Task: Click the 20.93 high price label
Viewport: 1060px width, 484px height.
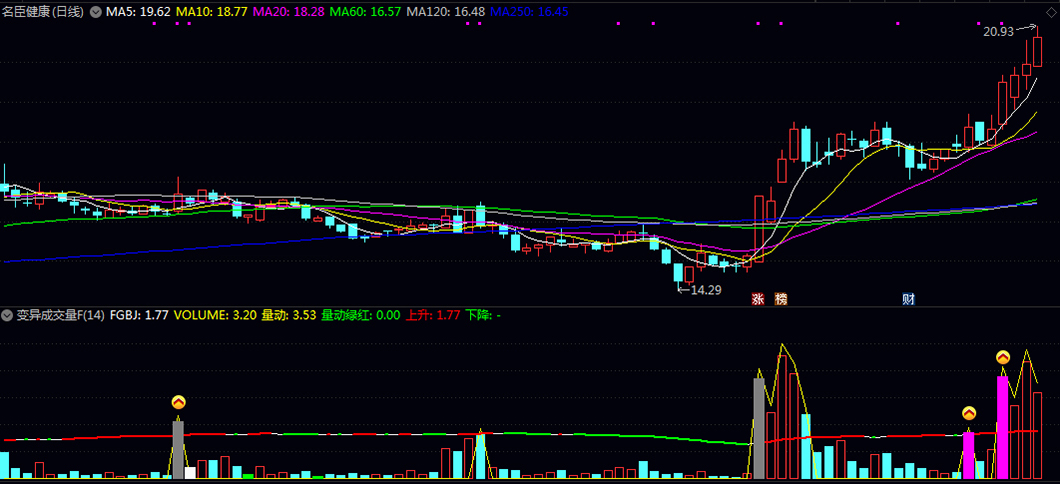Action: pyautogui.click(x=998, y=31)
